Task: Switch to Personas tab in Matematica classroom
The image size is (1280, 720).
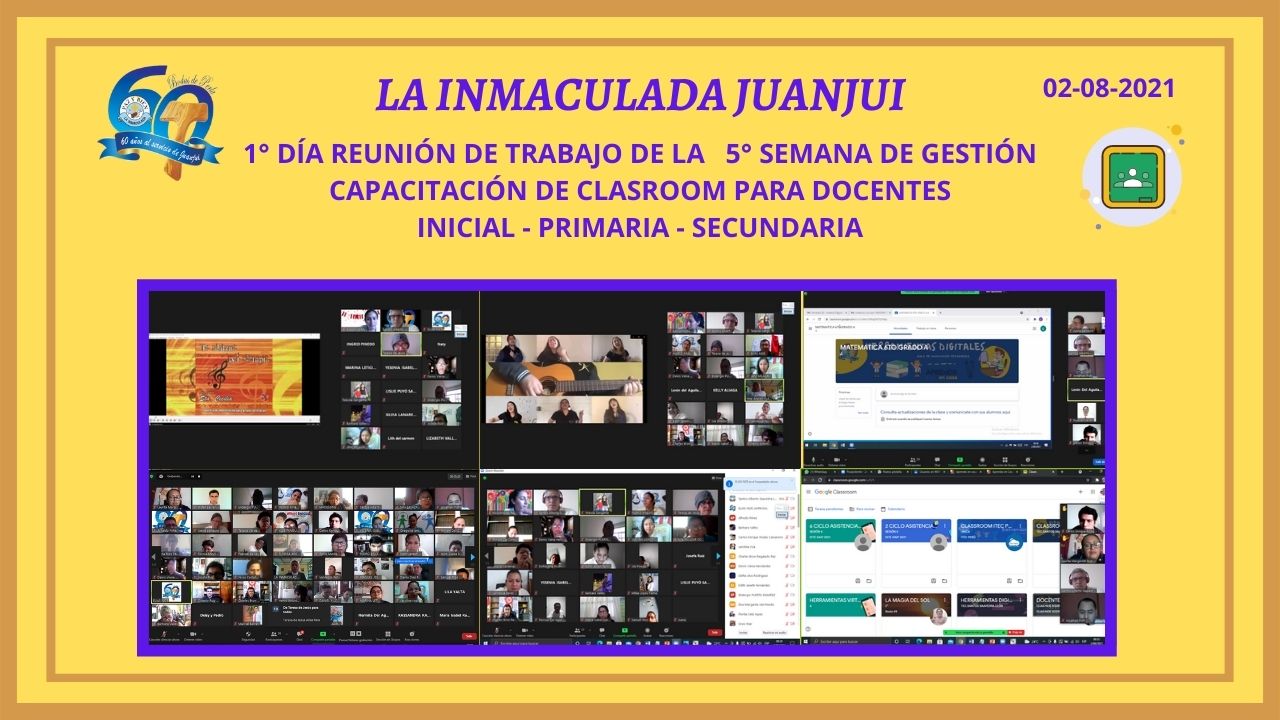Action: 950,328
